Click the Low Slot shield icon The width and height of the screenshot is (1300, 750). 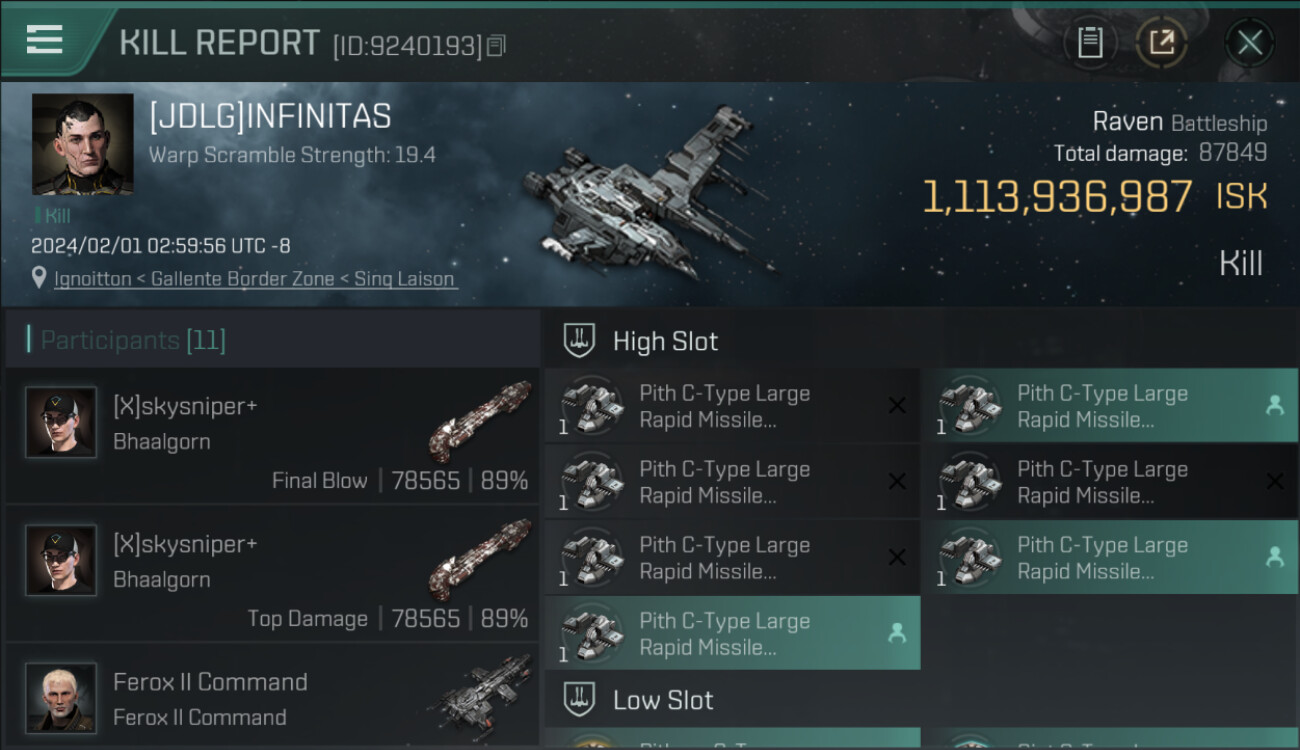point(580,699)
